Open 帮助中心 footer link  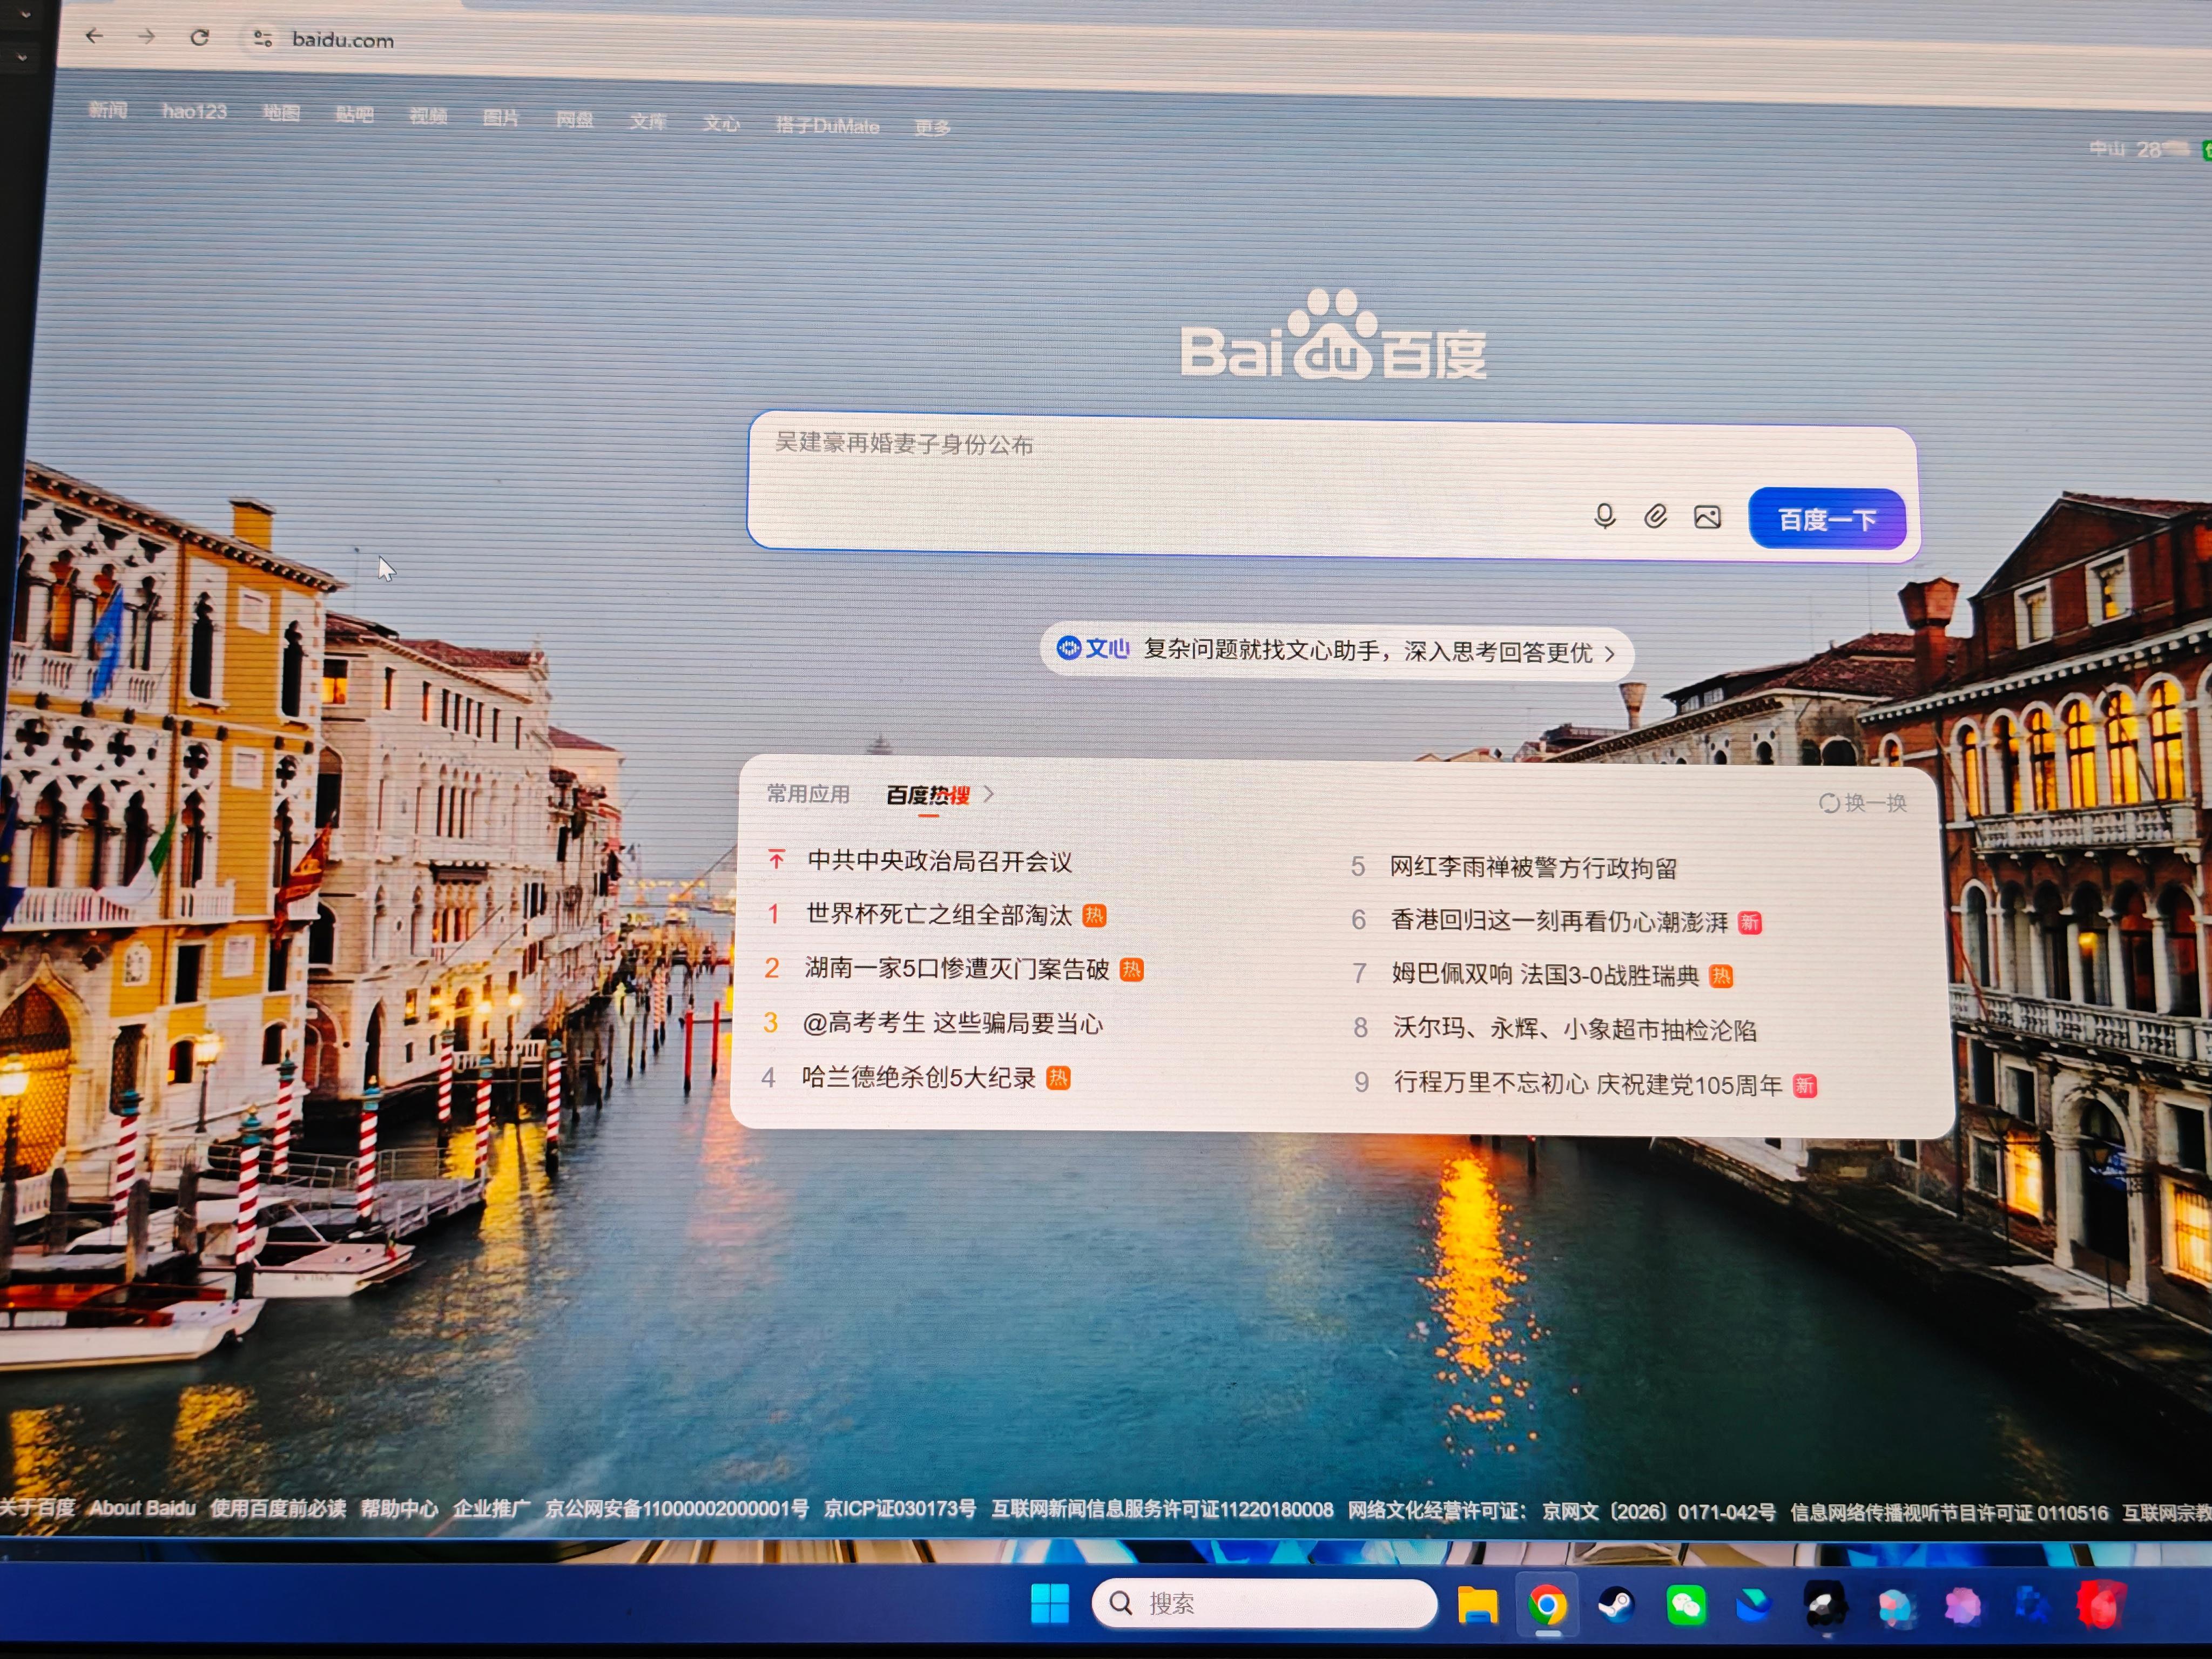399,1508
